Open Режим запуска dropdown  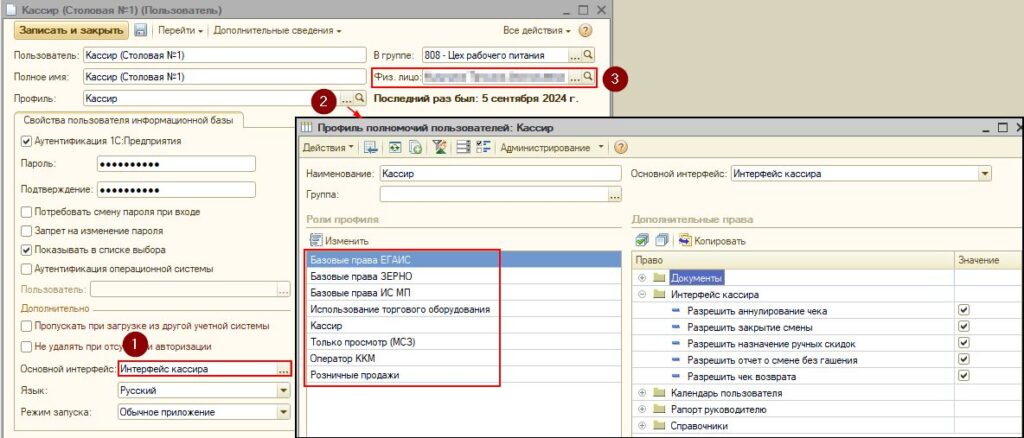click(283, 413)
